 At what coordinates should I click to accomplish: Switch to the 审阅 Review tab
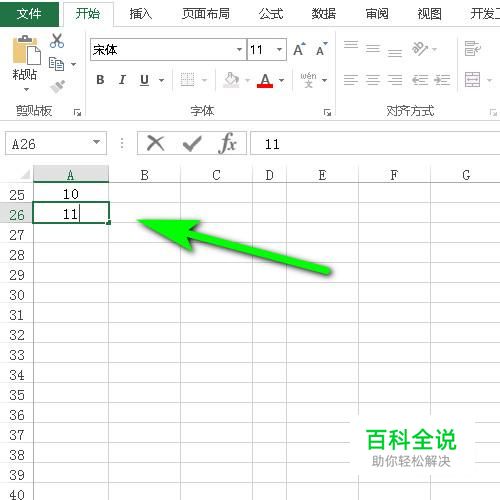pos(377,14)
